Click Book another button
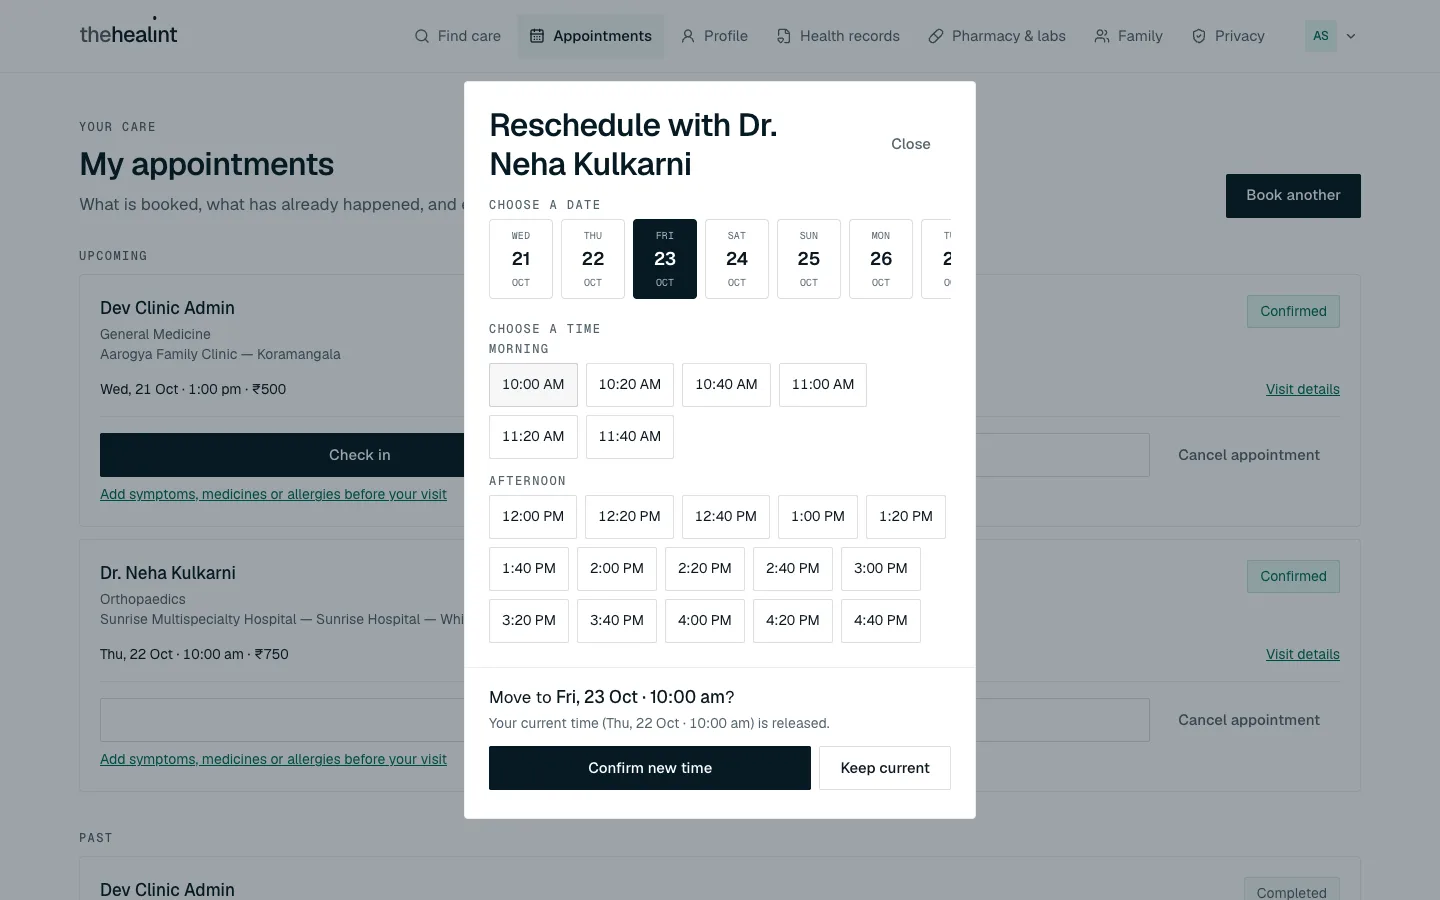The width and height of the screenshot is (1440, 900). (1293, 196)
